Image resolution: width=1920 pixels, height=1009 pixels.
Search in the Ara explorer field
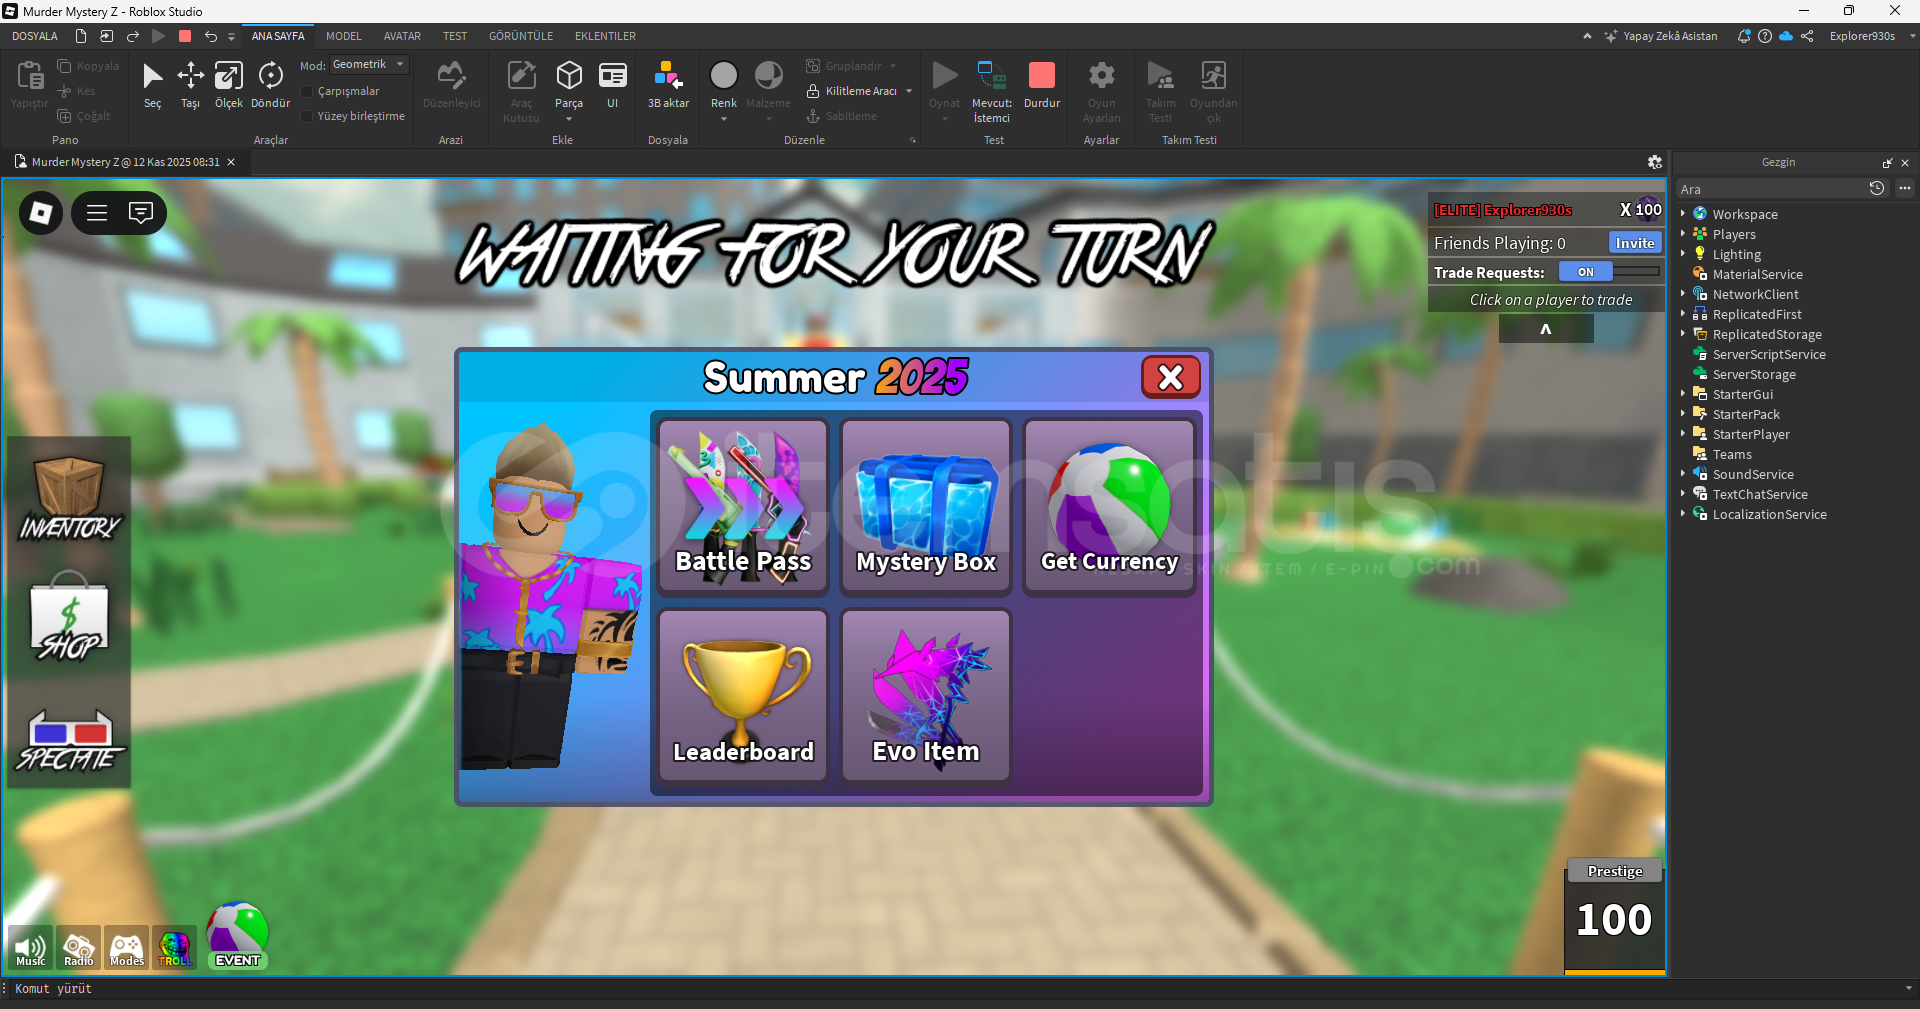click(x=1770, y=189)
